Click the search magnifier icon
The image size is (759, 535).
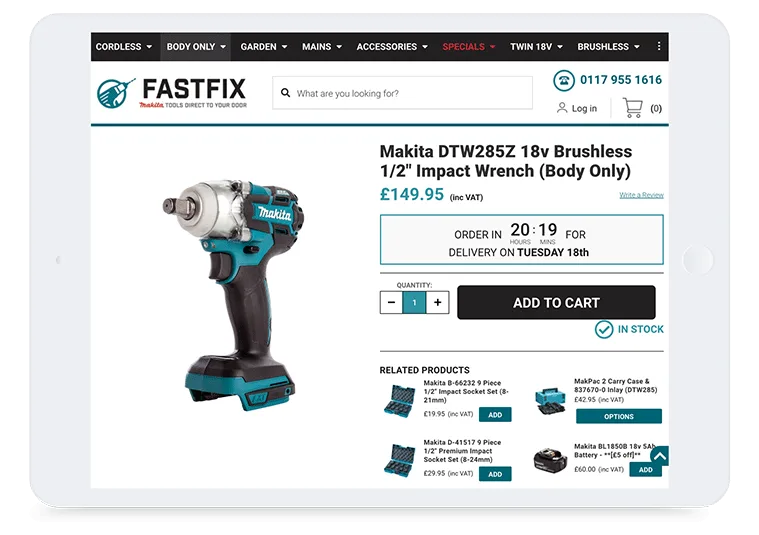coord(286,93)
